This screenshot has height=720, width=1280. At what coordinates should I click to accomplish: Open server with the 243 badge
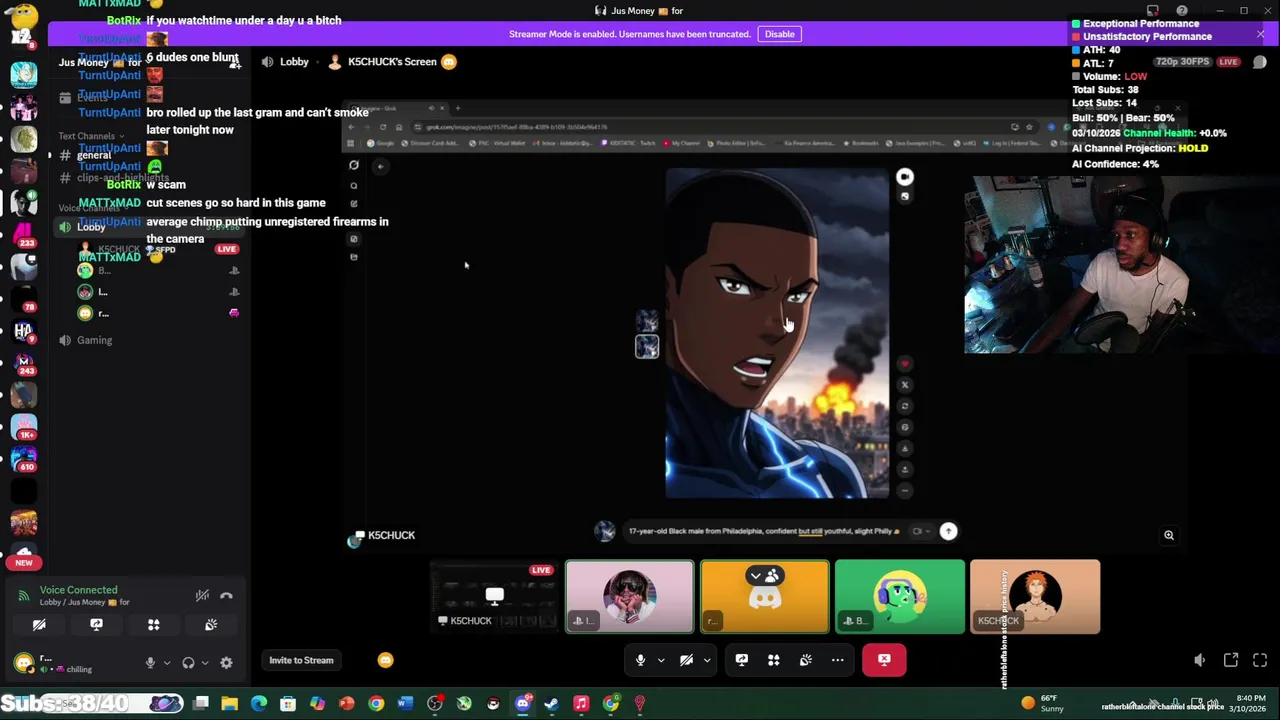point(24,363)
